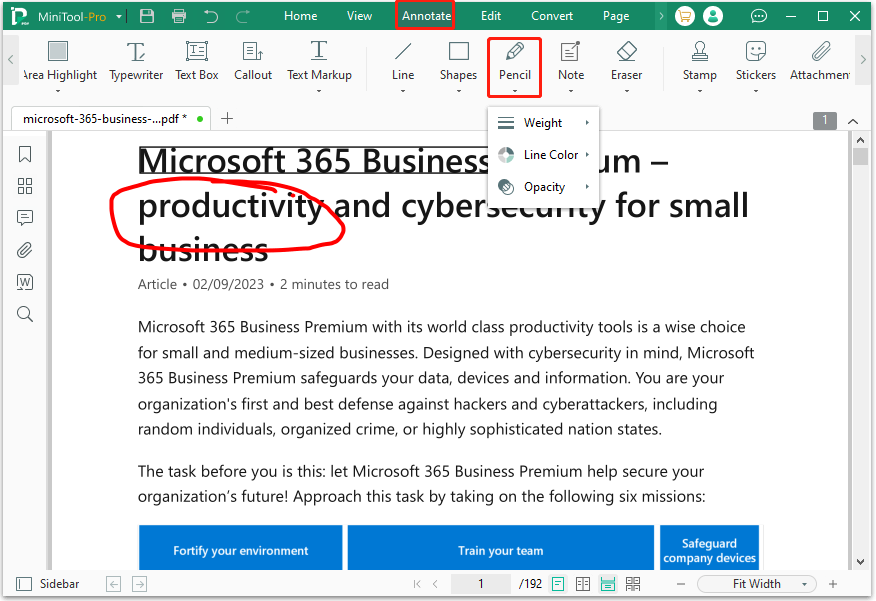
Task: Expand the MiniTool-Pro app menu arrow
Action: (119, 17)
